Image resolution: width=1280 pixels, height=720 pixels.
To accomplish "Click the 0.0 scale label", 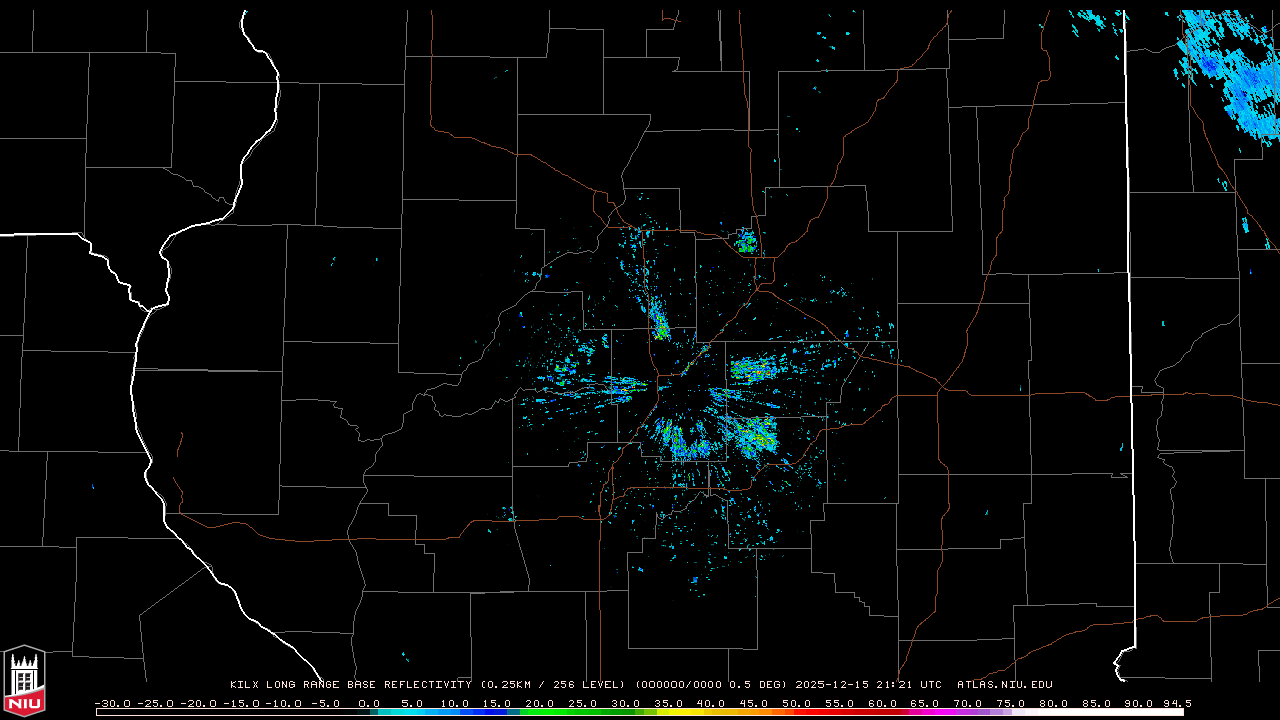I will (x=369, y=703).
